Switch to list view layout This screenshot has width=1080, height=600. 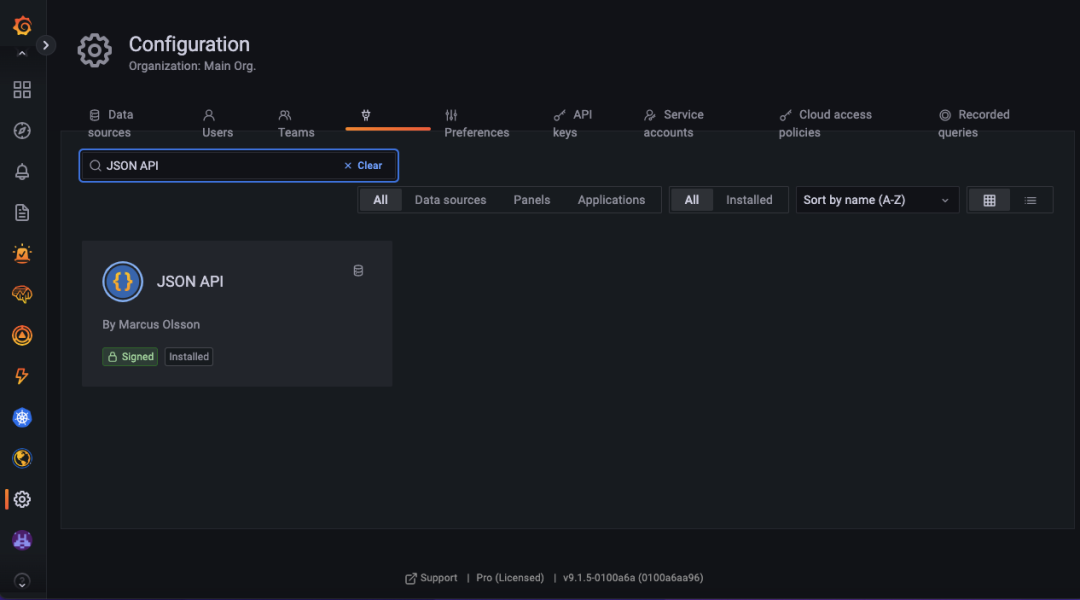point(1030,200)
